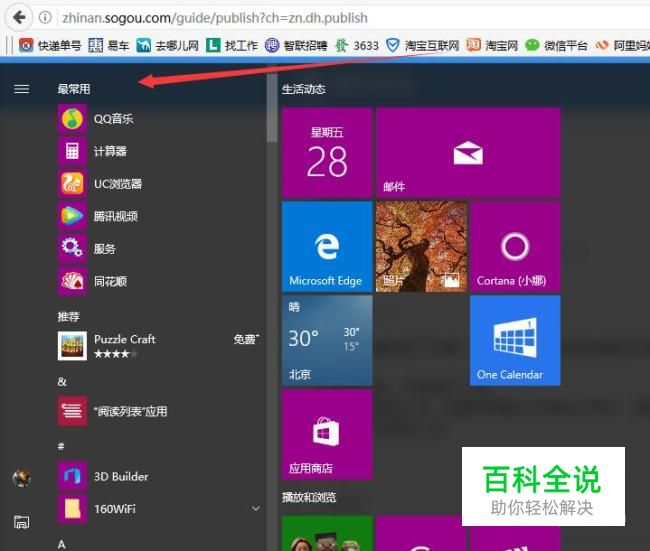Viewport: 650px width, 551px height.
Task: Click the # letter group header
Action: tap(61, 446)
